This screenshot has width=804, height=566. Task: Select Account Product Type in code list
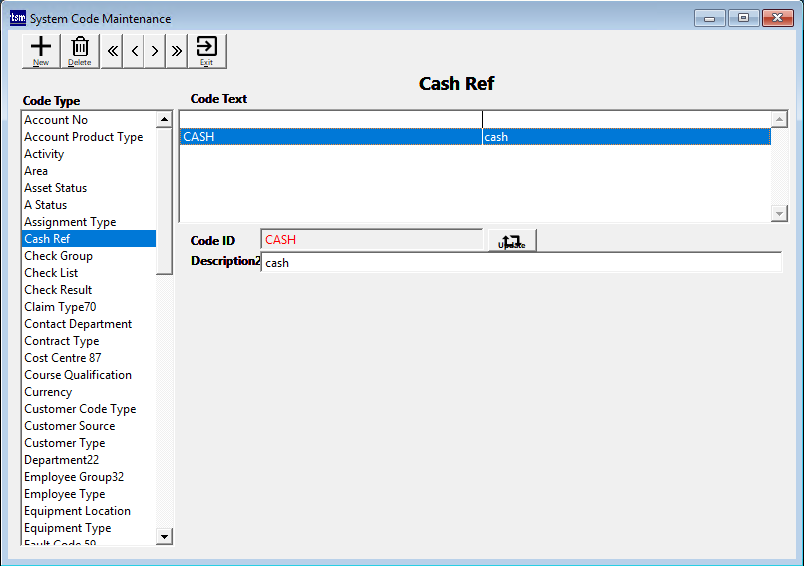(x=84, y=137)
